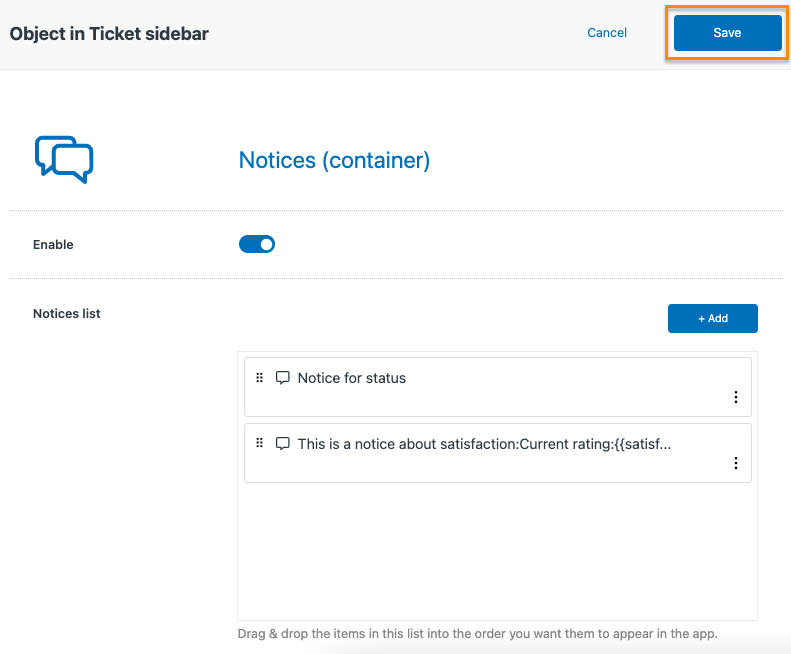Click the Notice for status text label

pyautogui.click(x=352, y=378)
